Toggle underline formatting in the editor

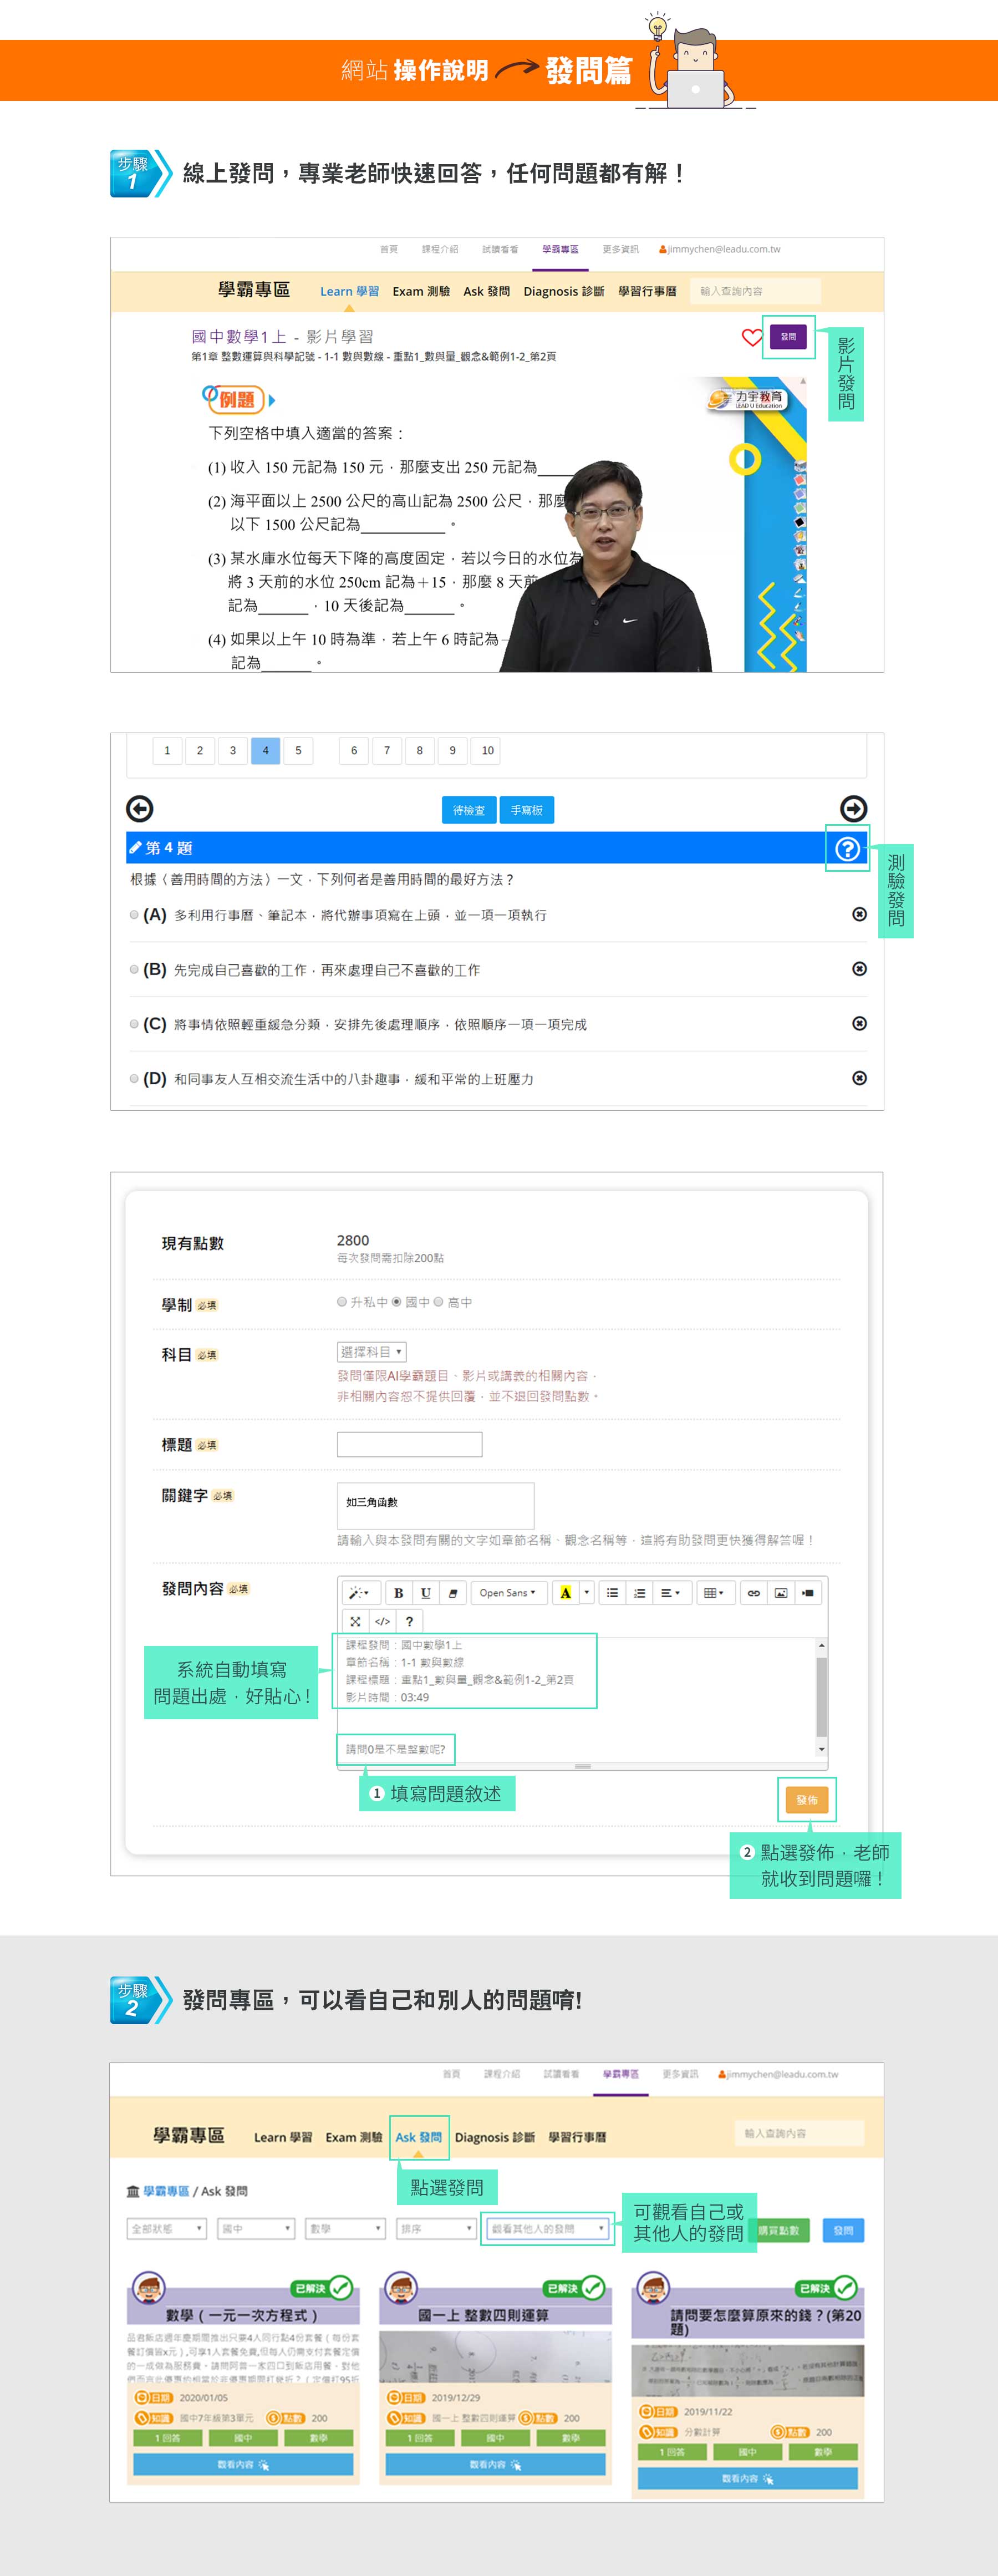pyautogui.click(x=424, y=1593)
